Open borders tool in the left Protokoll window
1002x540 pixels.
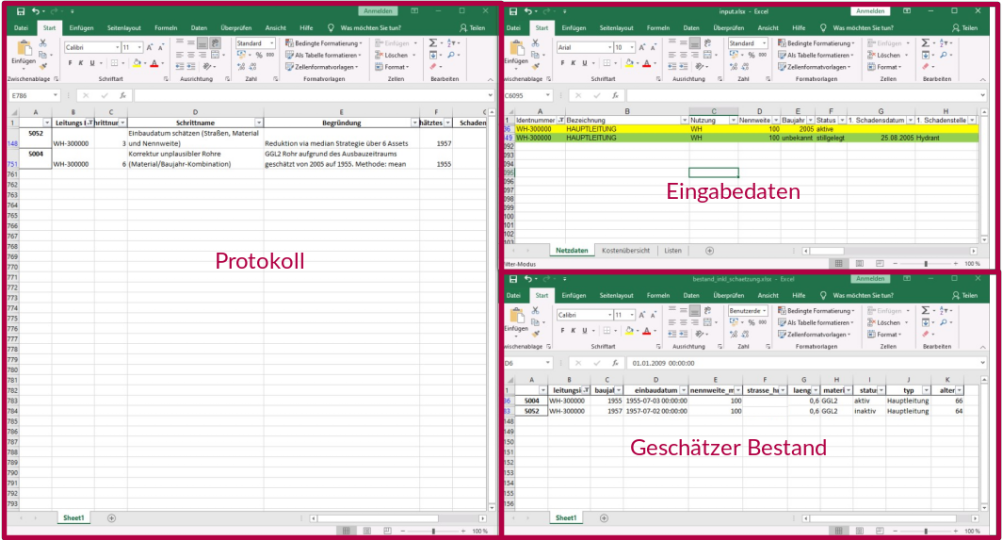[x=114, y=63]
